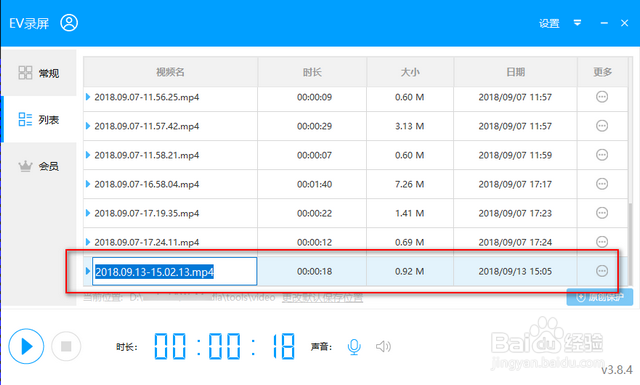Toggle the microphone audio icon
640x385 pixels.
pyautogui.click(x=354, y=347)
